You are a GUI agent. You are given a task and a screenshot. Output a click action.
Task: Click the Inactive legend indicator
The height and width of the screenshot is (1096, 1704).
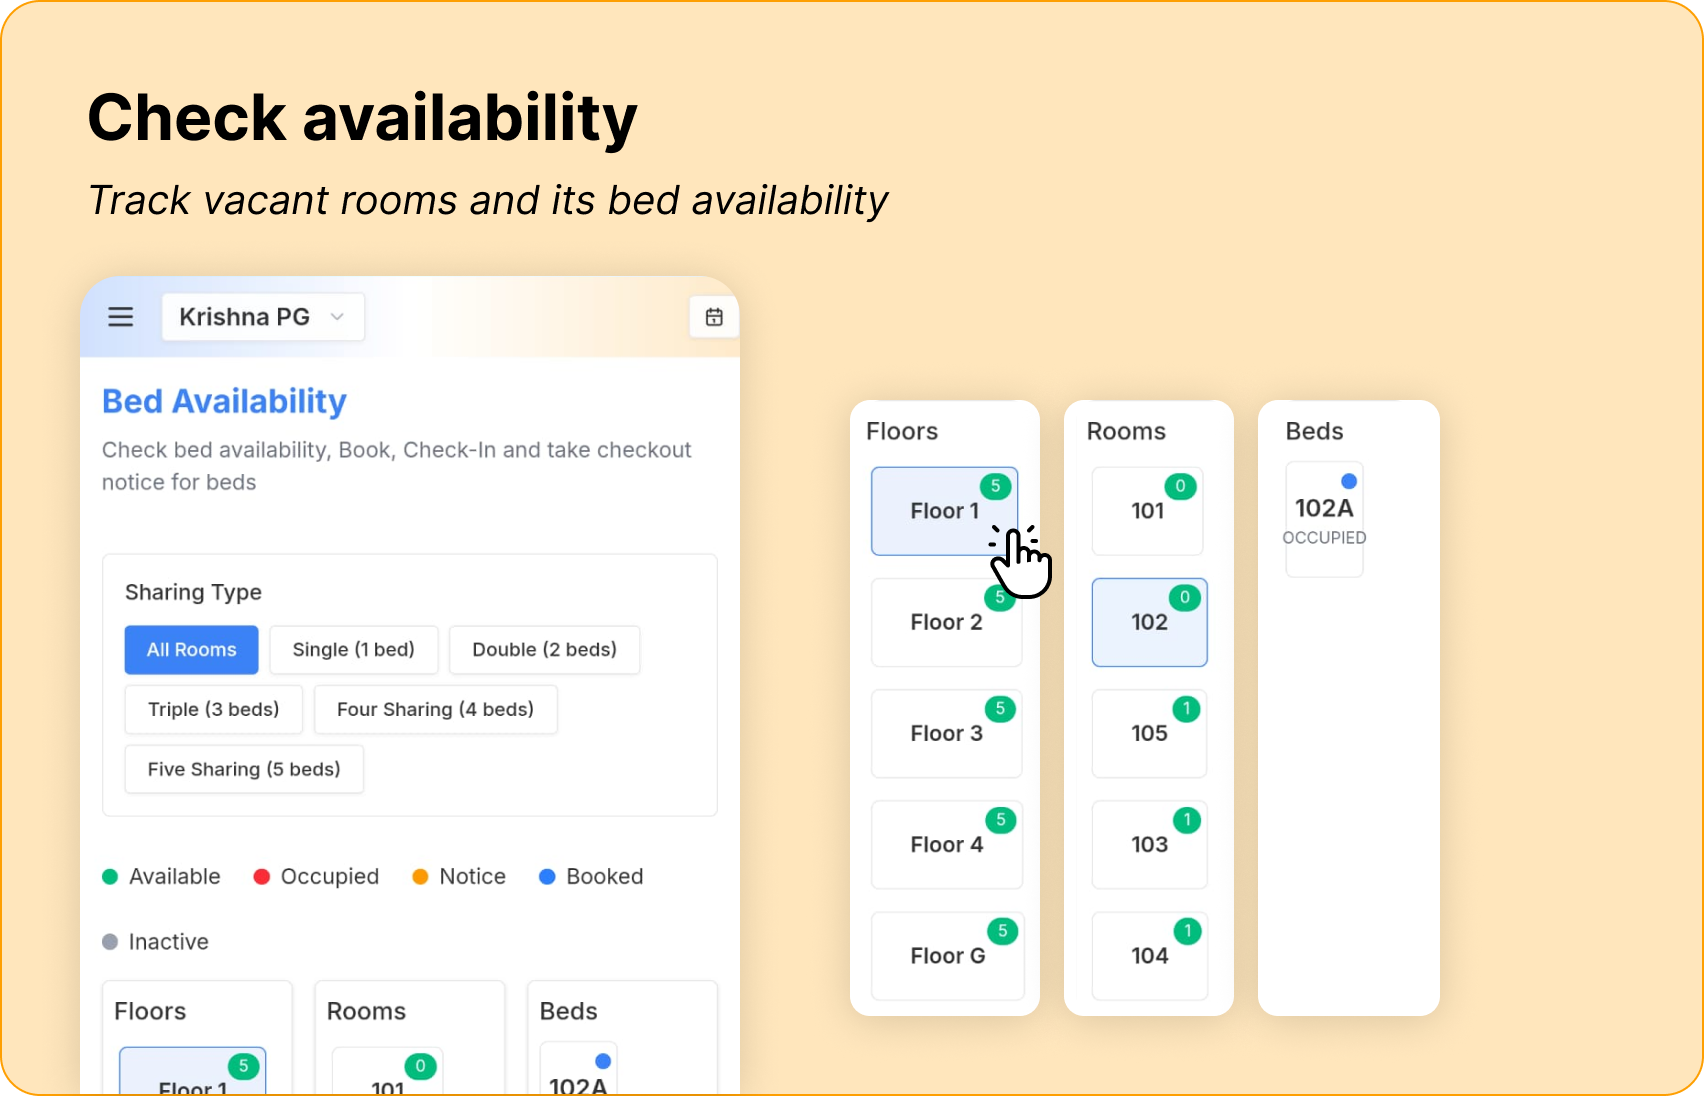pyautogui.click(x=110, y=941)
